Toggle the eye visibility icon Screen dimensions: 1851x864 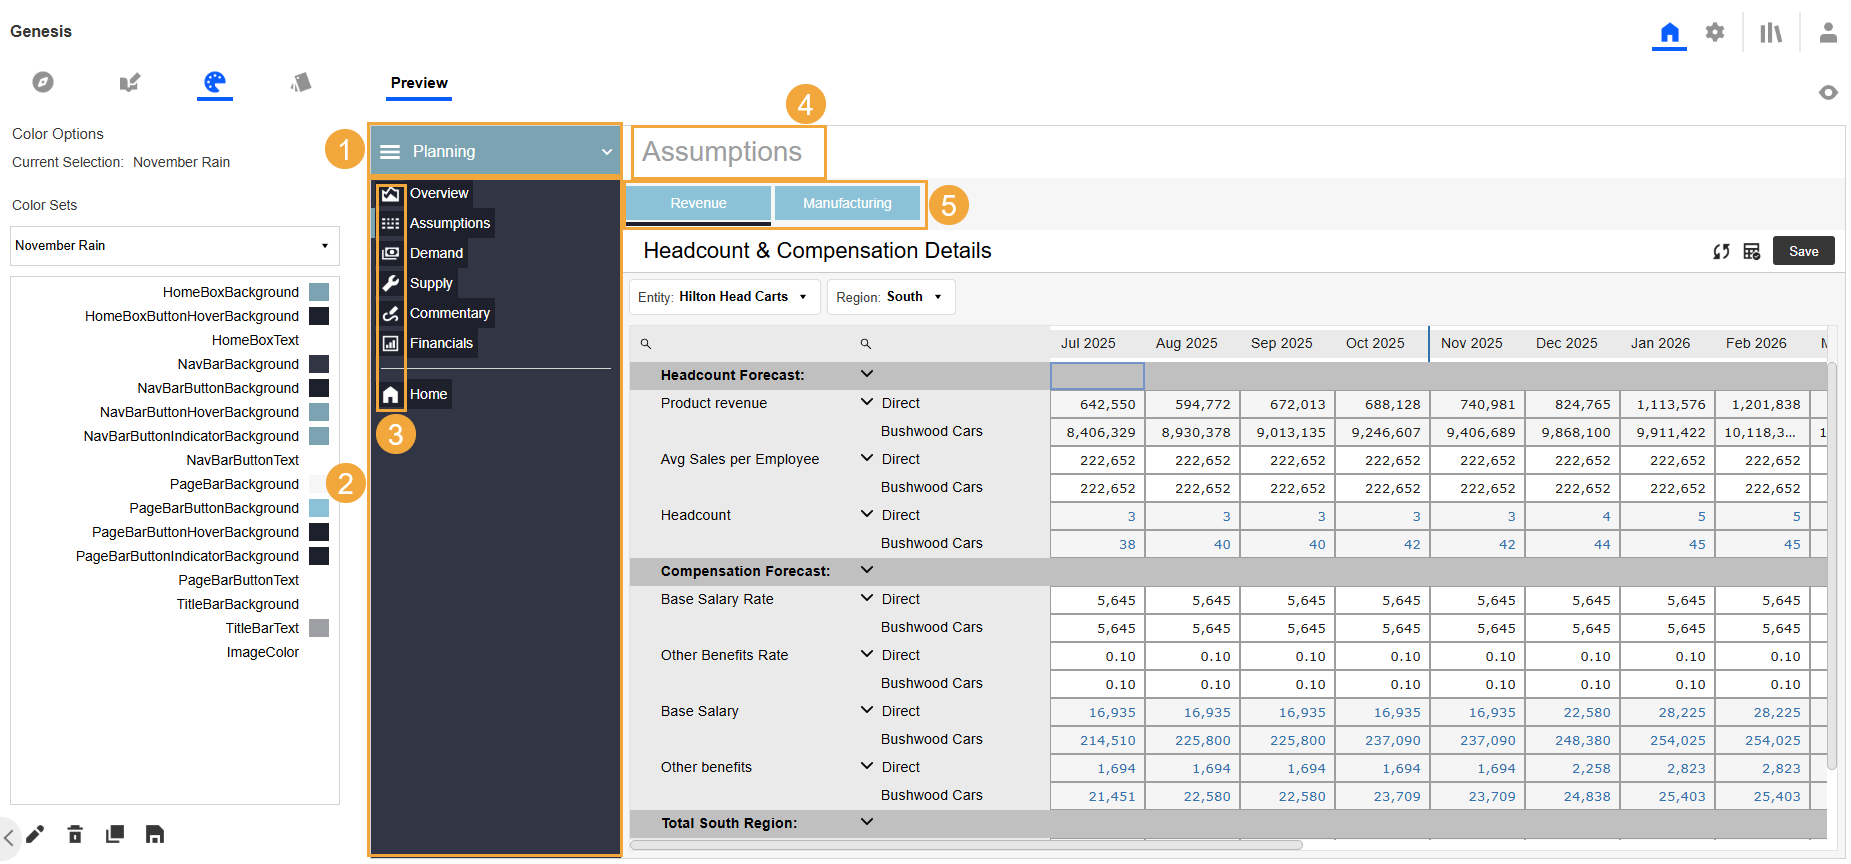(x=1828, y=92)
